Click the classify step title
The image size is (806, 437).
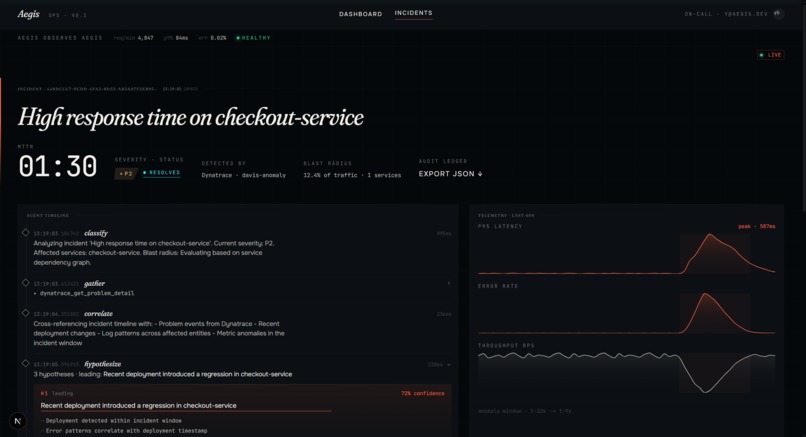tap(96, 233)
